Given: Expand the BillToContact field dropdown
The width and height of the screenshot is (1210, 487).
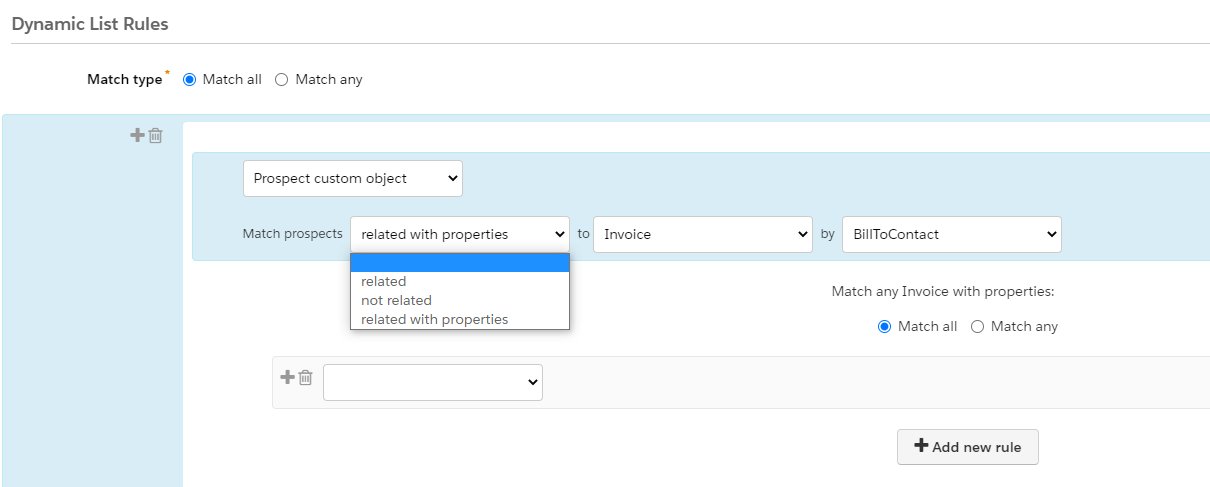Looking at the screenshot, I should point(951,234).
